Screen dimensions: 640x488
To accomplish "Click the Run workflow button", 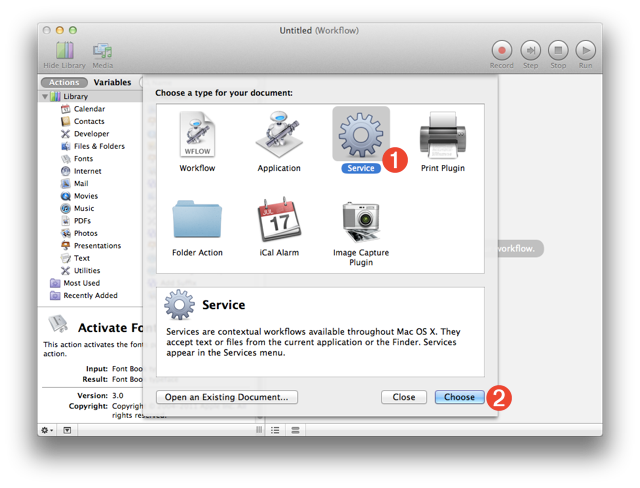I will click(585, 51).
